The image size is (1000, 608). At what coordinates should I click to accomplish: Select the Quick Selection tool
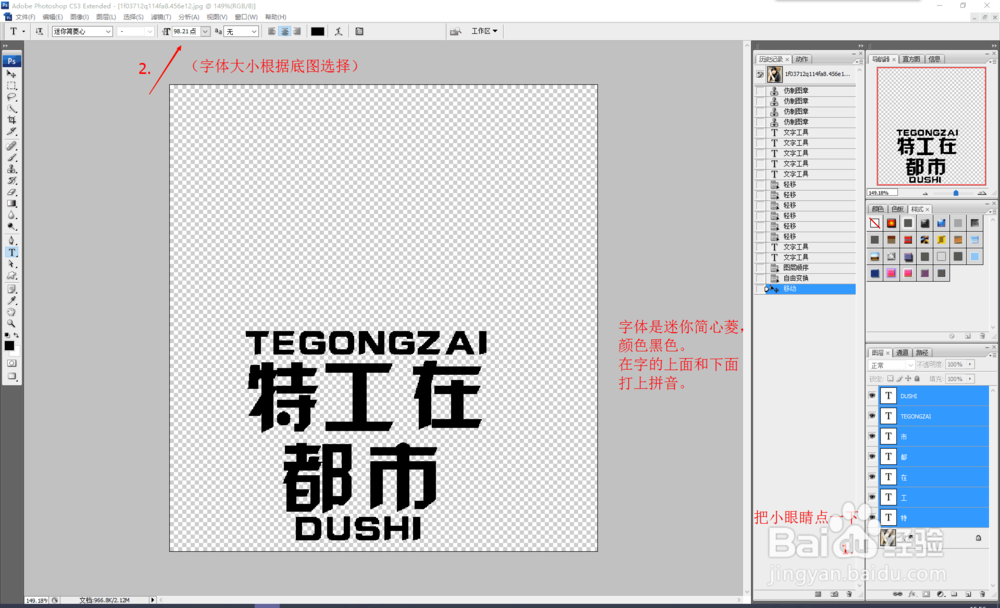coord(11,108)
